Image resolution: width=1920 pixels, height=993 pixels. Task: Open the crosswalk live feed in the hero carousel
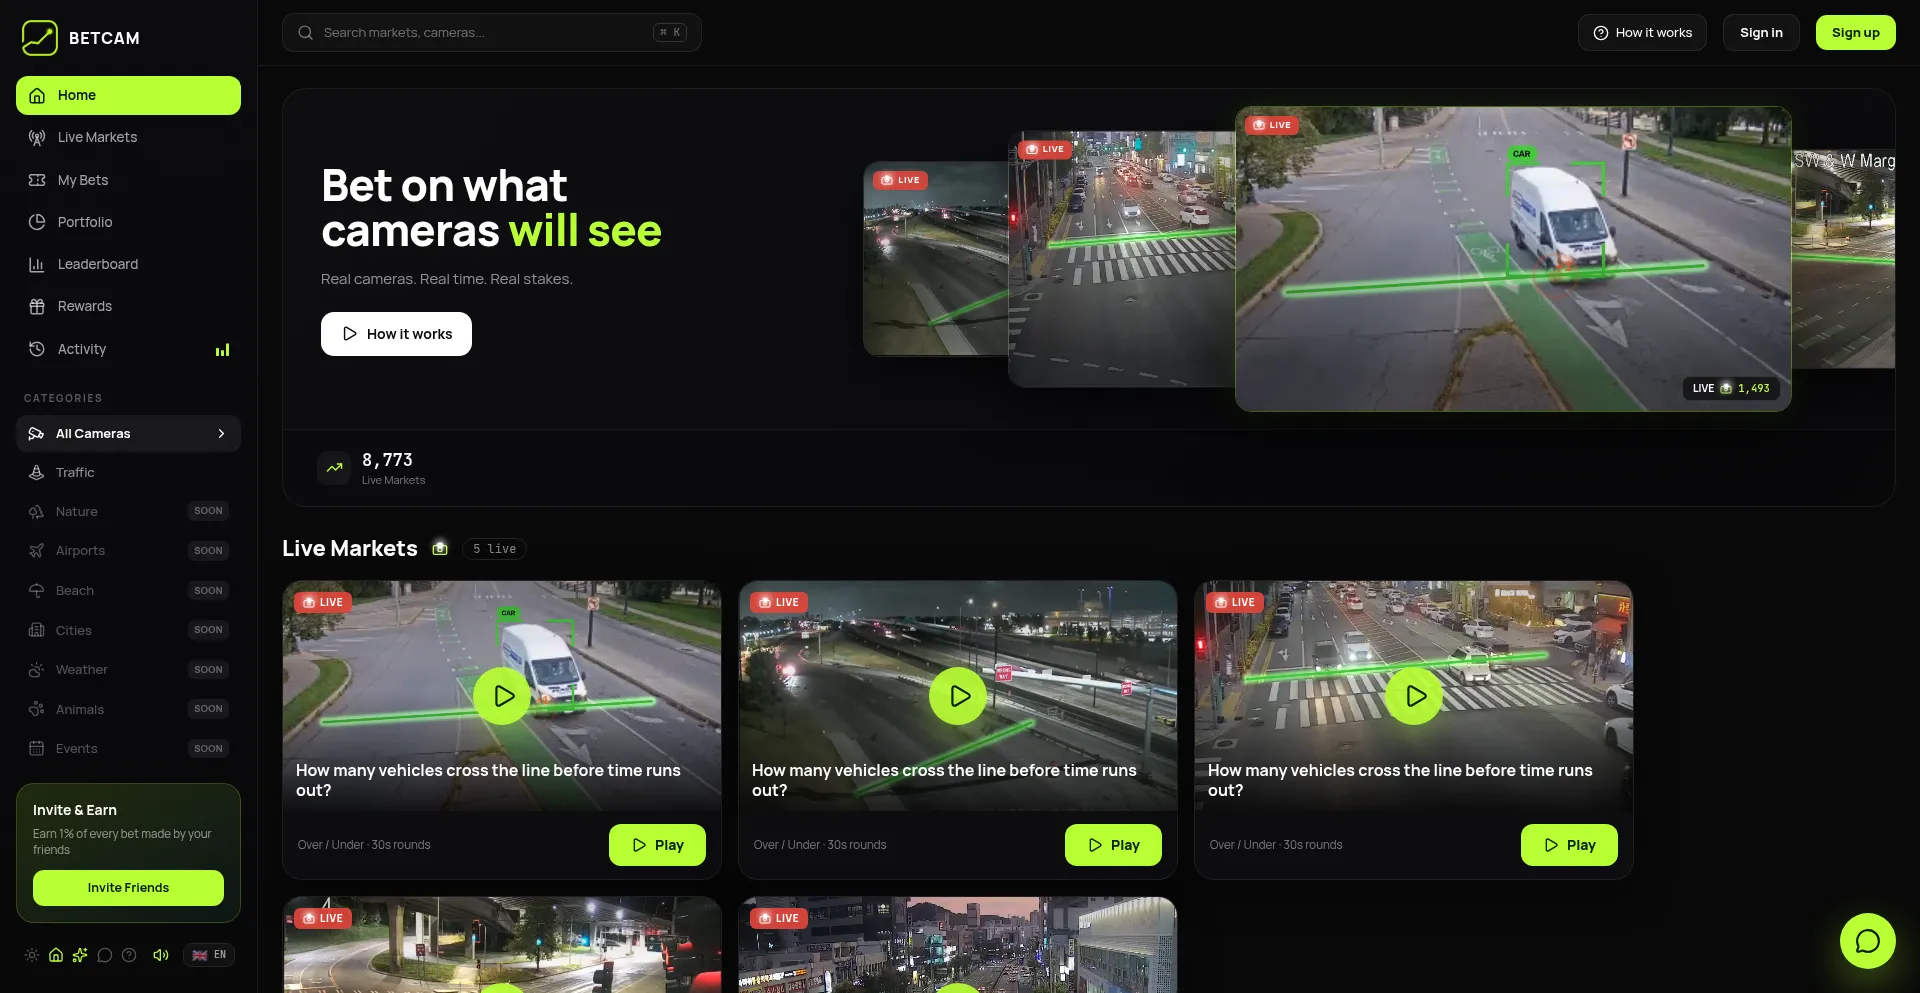(1122, 259)
